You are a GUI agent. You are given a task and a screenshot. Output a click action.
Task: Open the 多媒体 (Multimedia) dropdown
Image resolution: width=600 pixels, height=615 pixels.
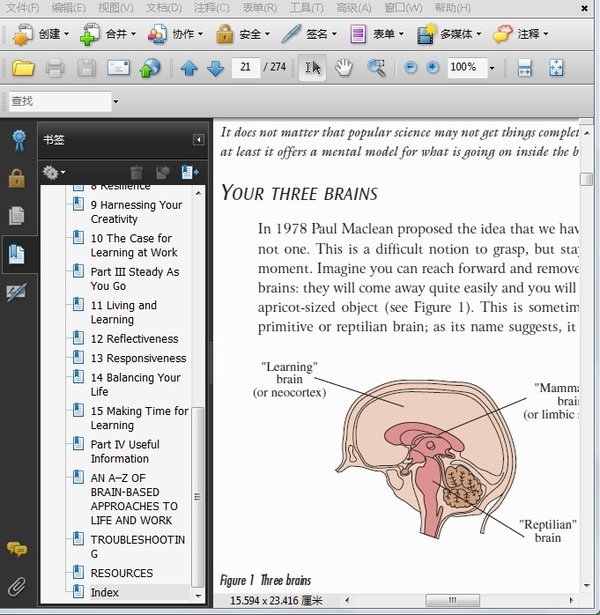pos(449,35)
